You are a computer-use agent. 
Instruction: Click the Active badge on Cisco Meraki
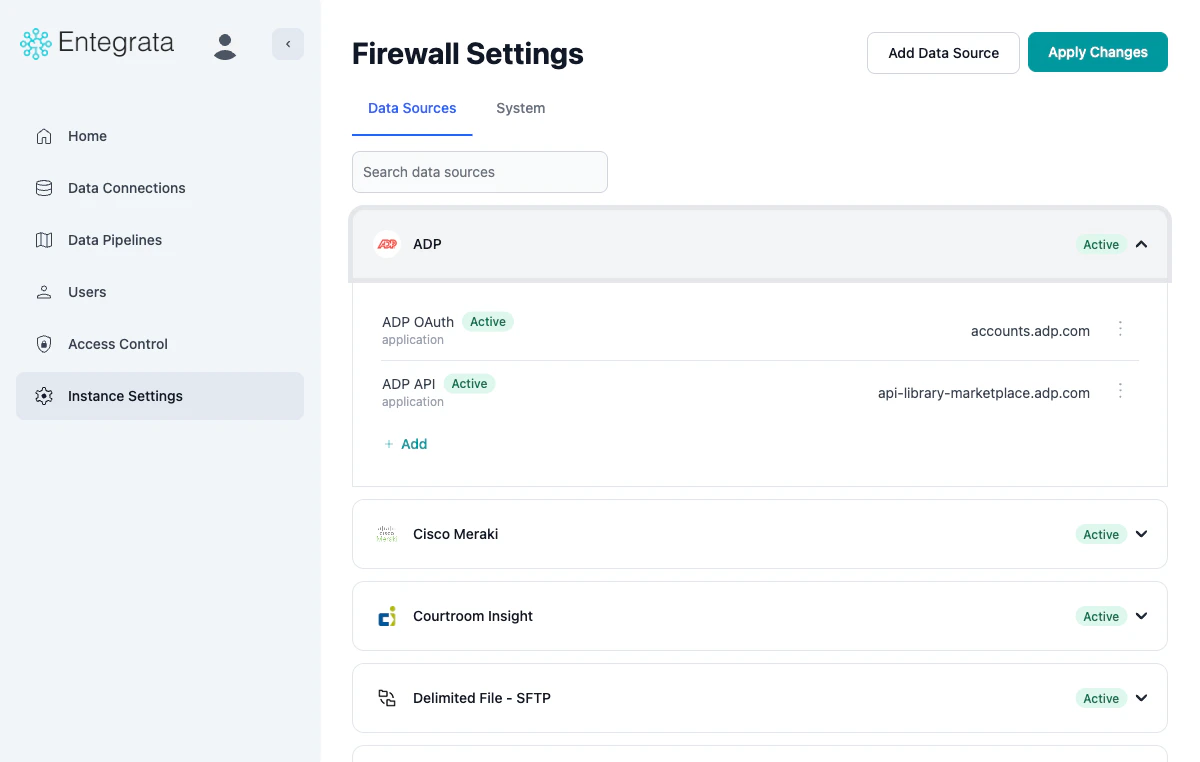click(1101, 534)
